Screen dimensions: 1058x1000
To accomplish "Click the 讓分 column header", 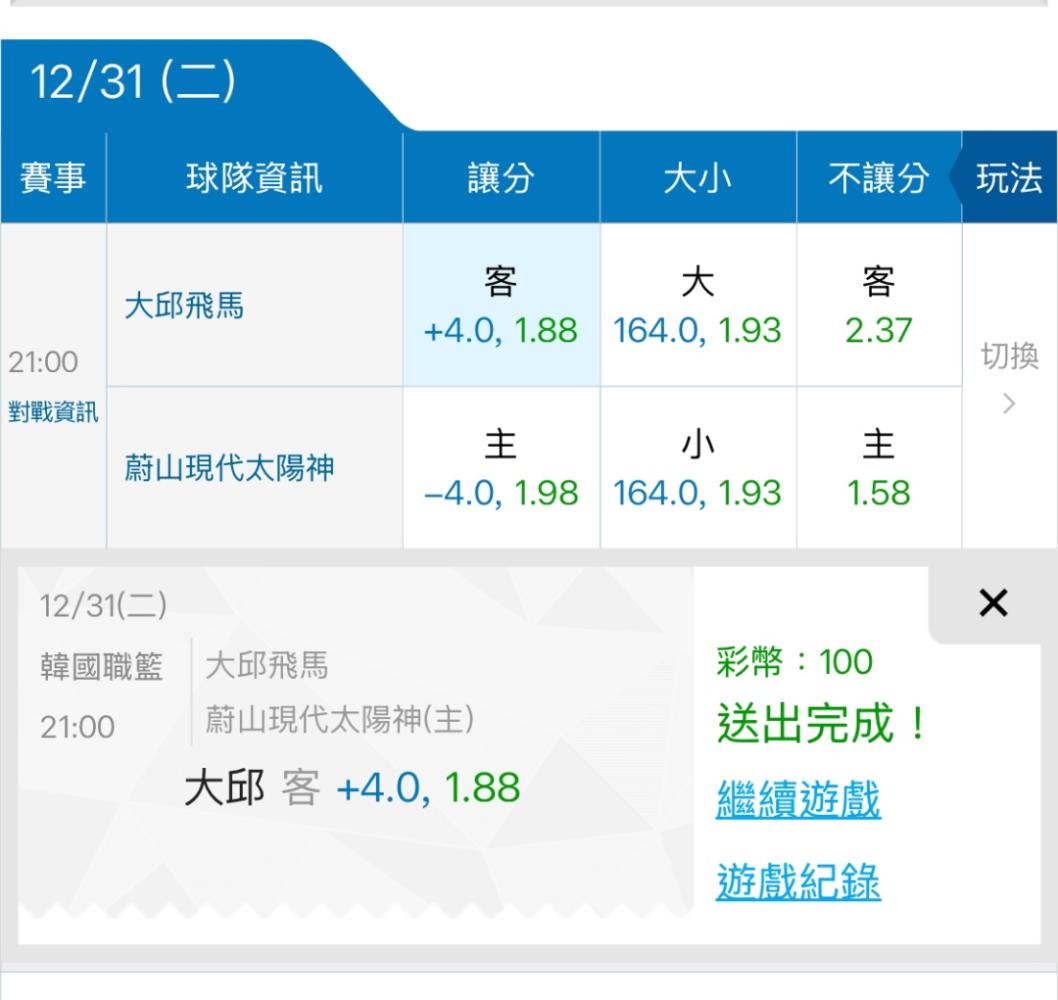I will 501,177.
